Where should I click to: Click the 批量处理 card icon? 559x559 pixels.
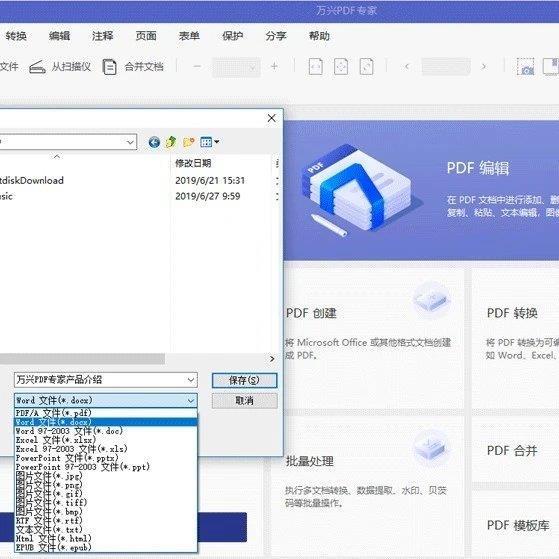(432, 447)
